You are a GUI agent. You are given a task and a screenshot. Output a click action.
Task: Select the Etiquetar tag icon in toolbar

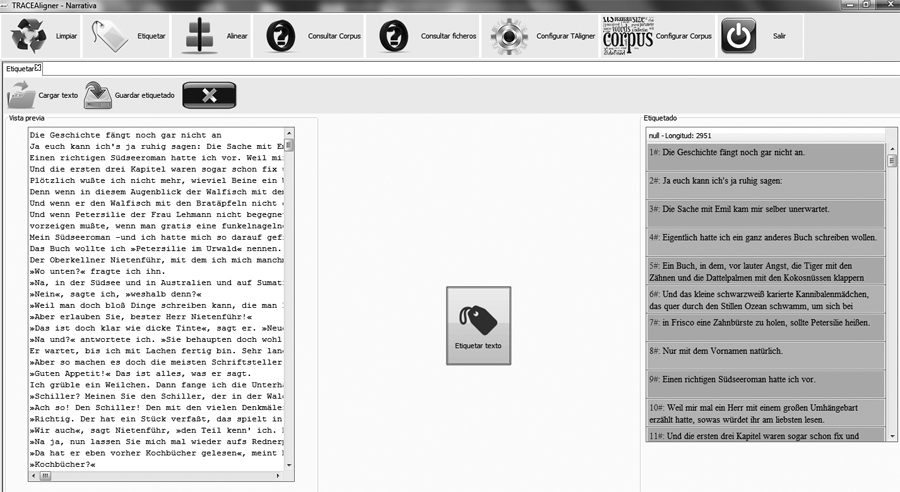[x=110, y=36]
